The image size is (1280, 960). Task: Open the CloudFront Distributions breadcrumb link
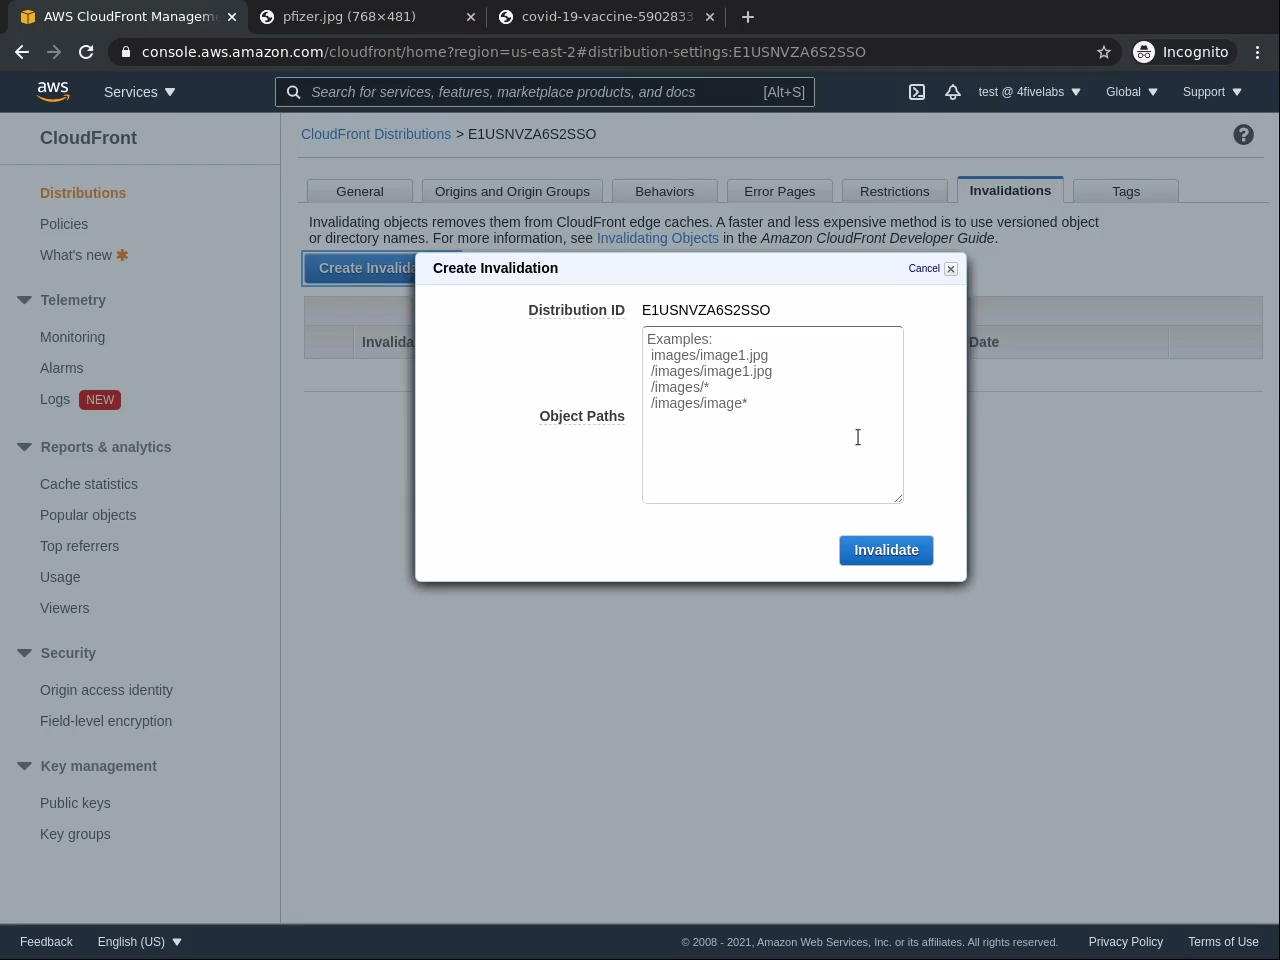tap(376, 134)
